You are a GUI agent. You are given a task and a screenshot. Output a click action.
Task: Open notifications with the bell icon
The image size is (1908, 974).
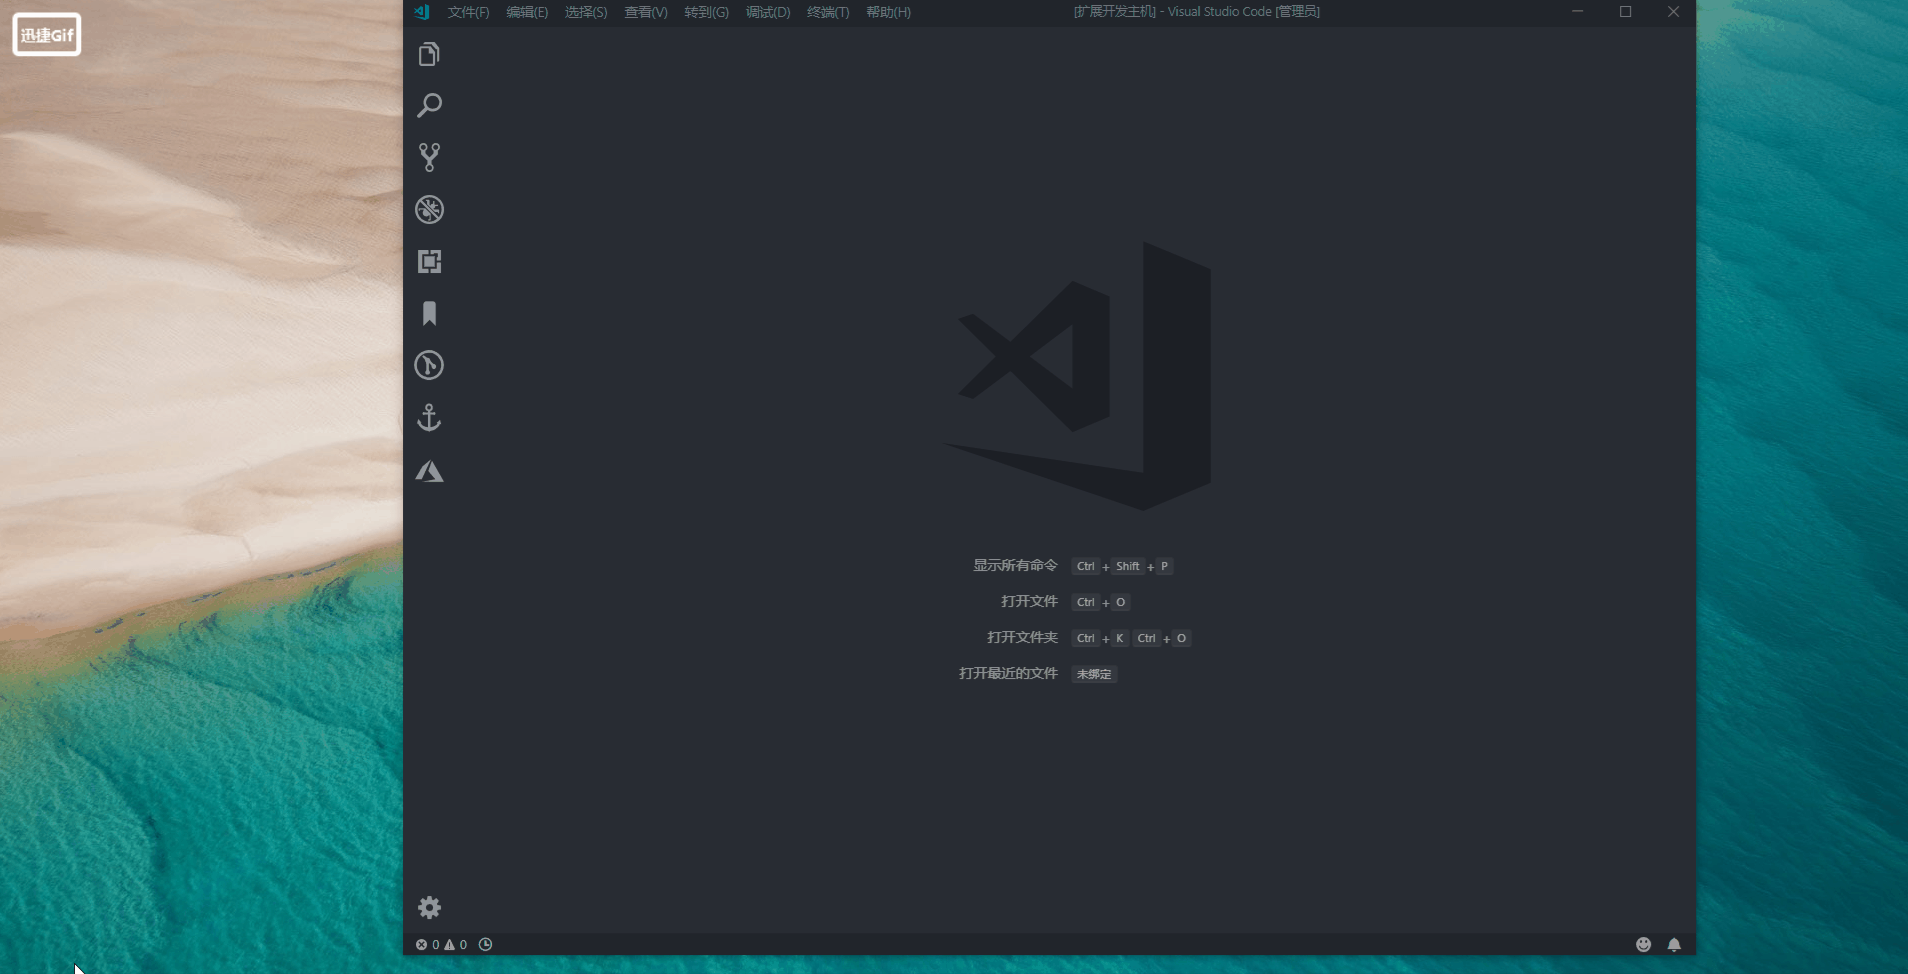coord(1674,944)
